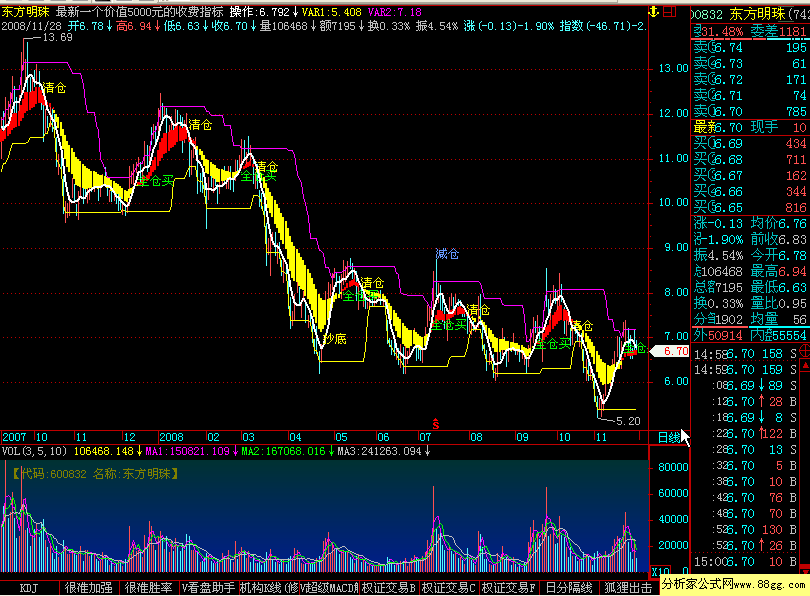Switch to the KDJ indicator tab

[29, 588]
